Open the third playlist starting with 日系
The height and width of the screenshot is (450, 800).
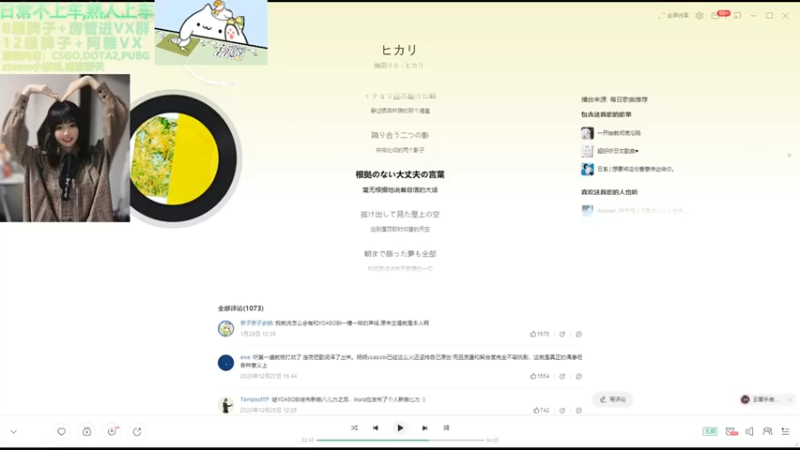[x=636, y=169]
